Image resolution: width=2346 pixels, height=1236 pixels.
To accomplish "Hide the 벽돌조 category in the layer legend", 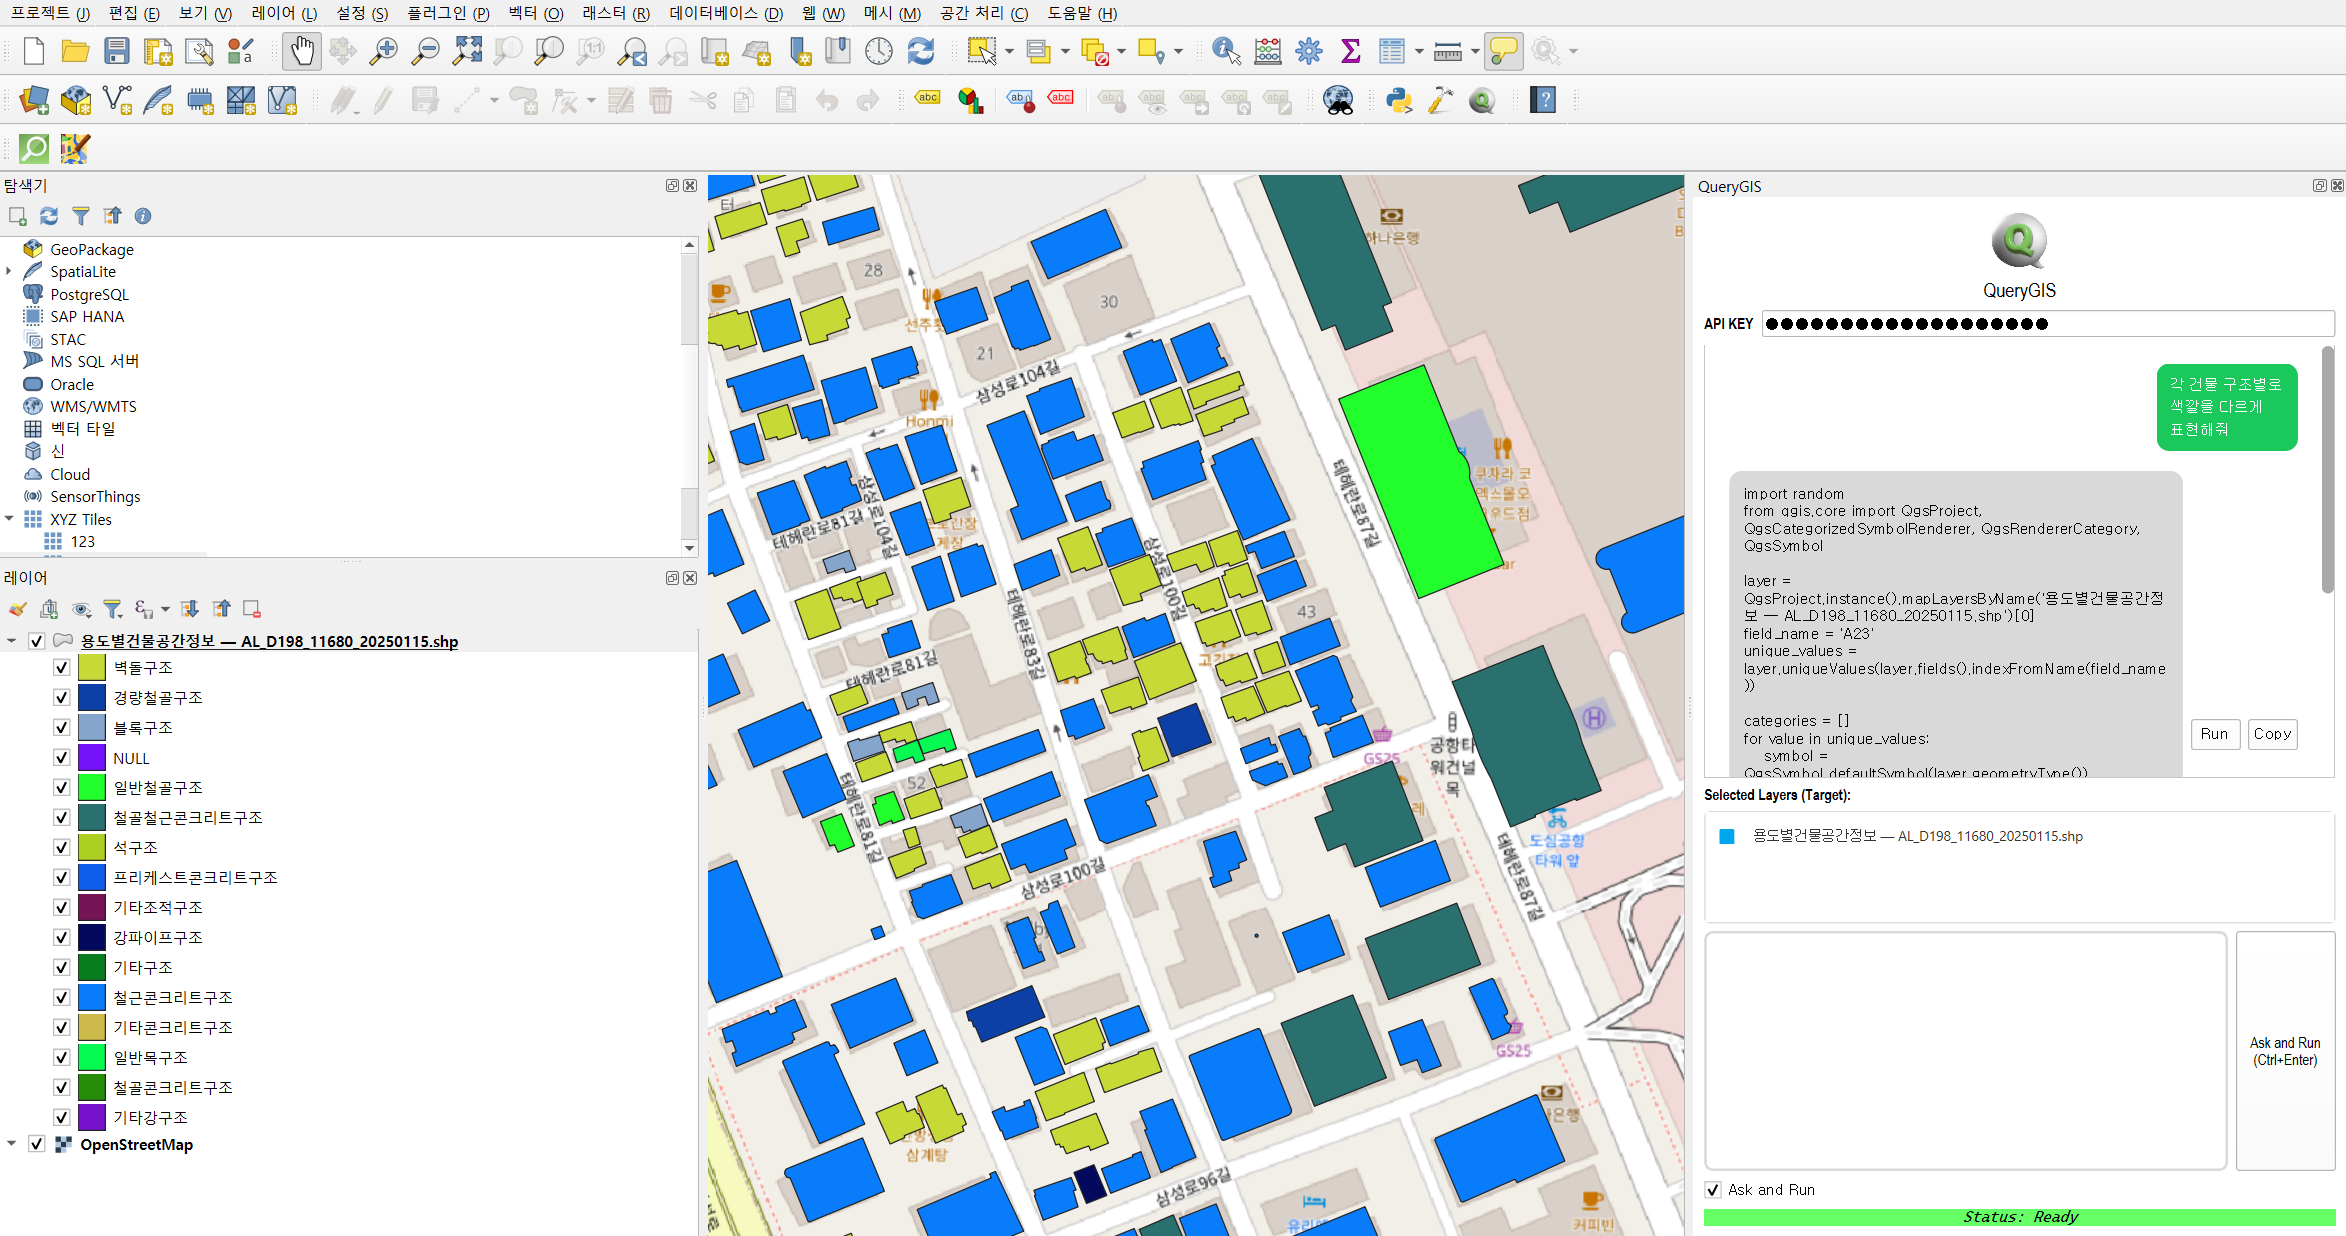I will click(61, 667).
